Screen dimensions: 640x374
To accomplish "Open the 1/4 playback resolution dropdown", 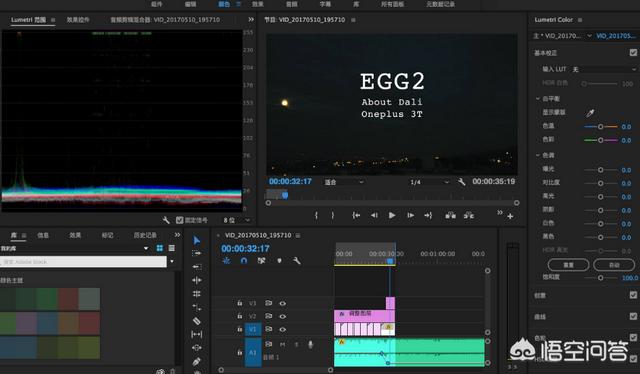I will point(429,182).
